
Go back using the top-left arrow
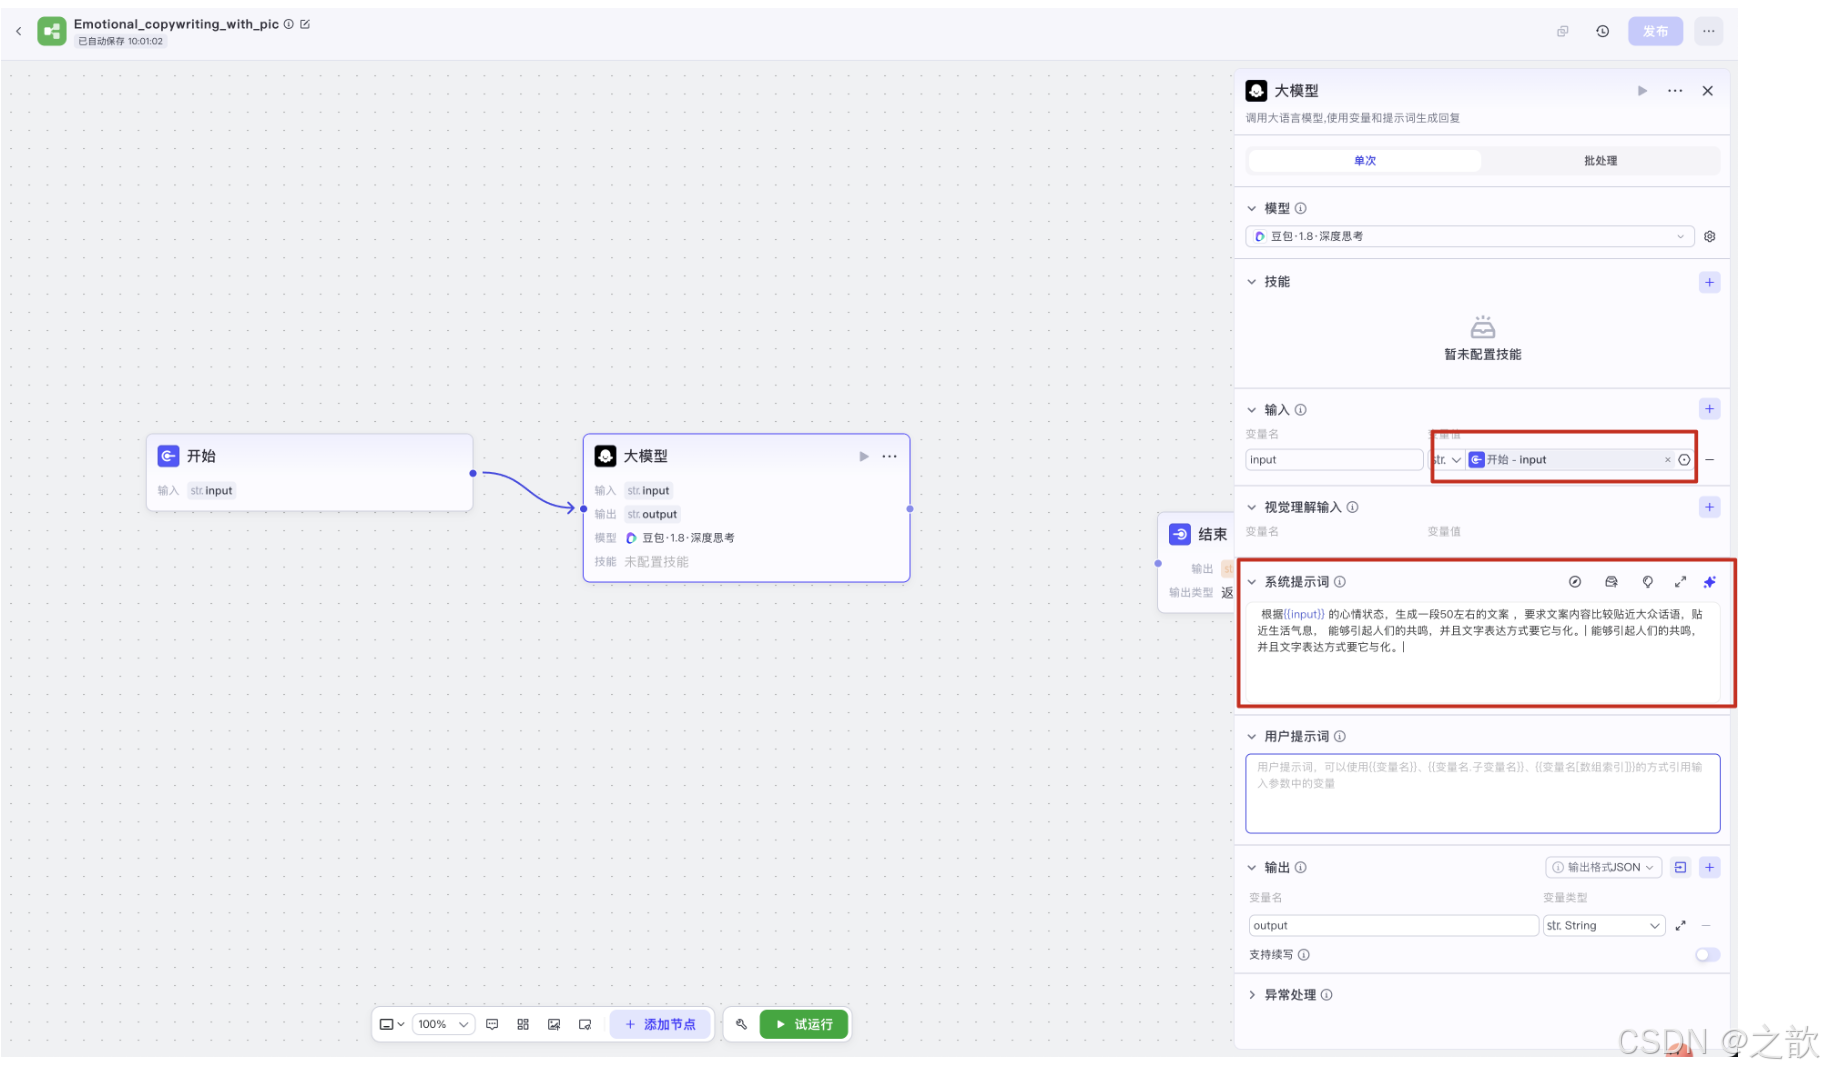pos(19,31)
